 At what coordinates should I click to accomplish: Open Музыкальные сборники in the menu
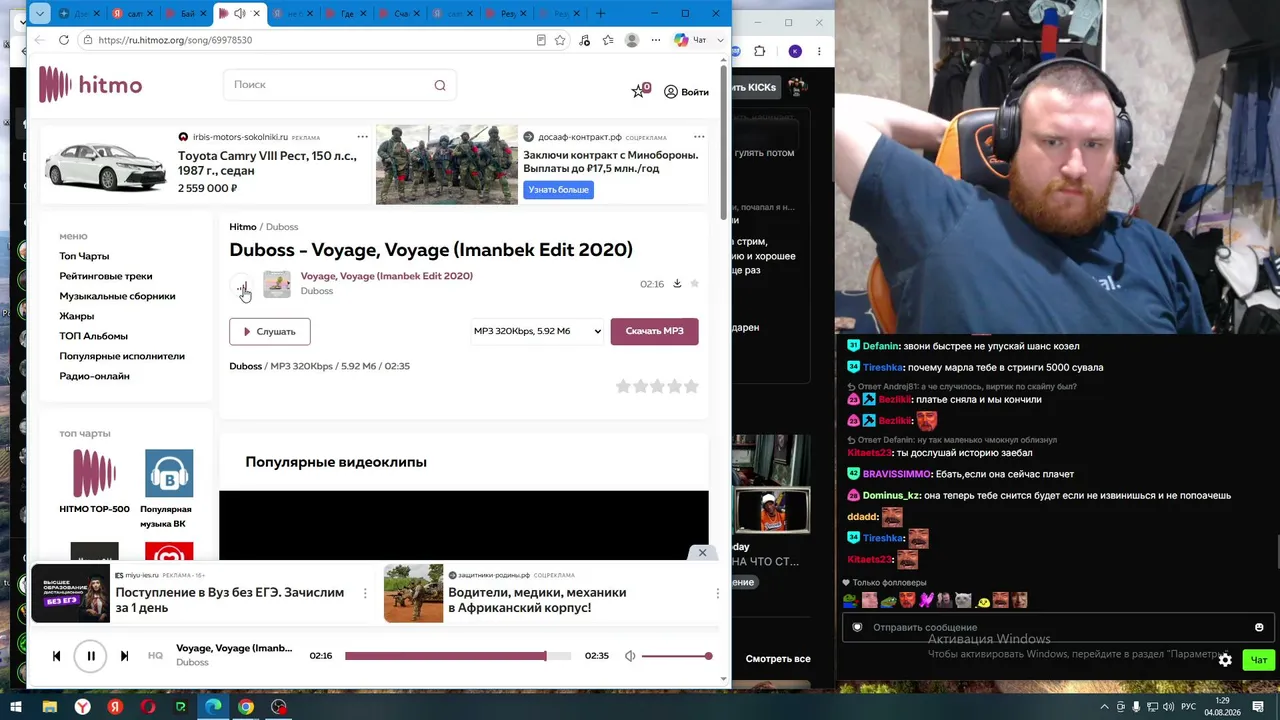(117, 296)
